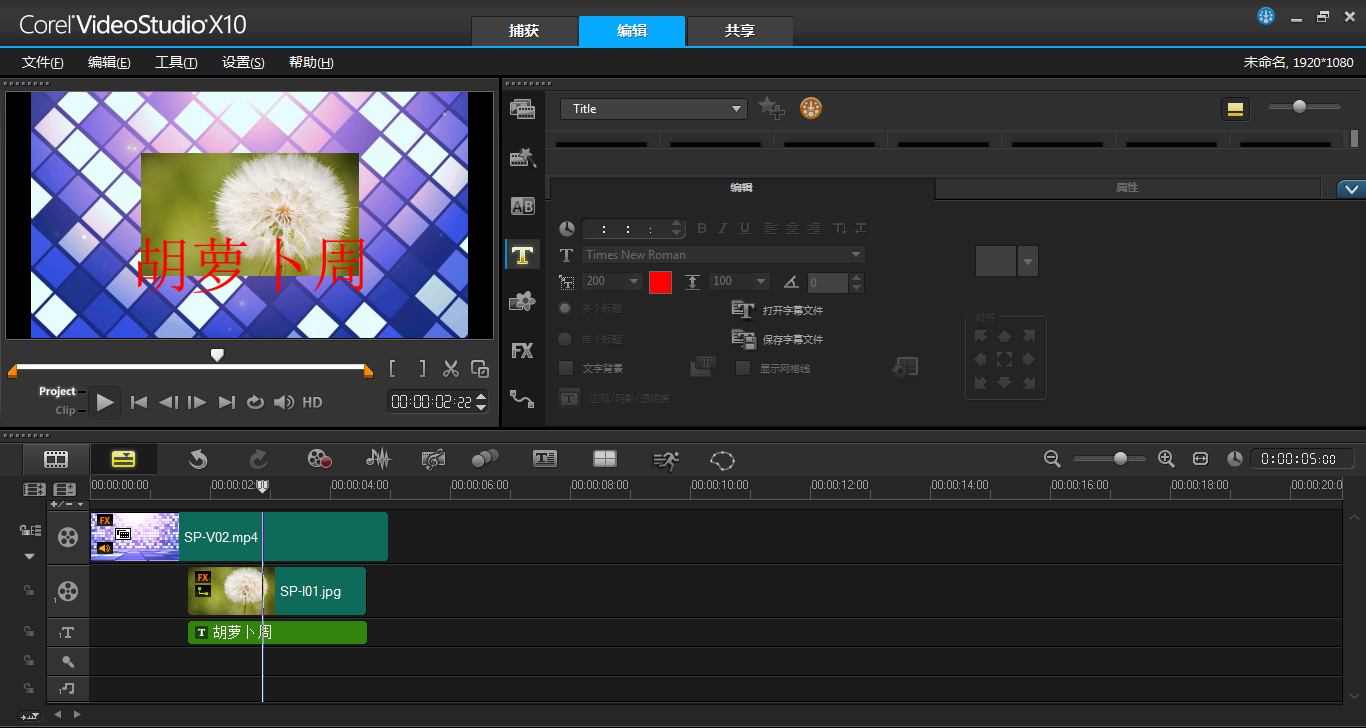
Task: Open the font size 200 dropdown
Action: [x=613, y=282]
